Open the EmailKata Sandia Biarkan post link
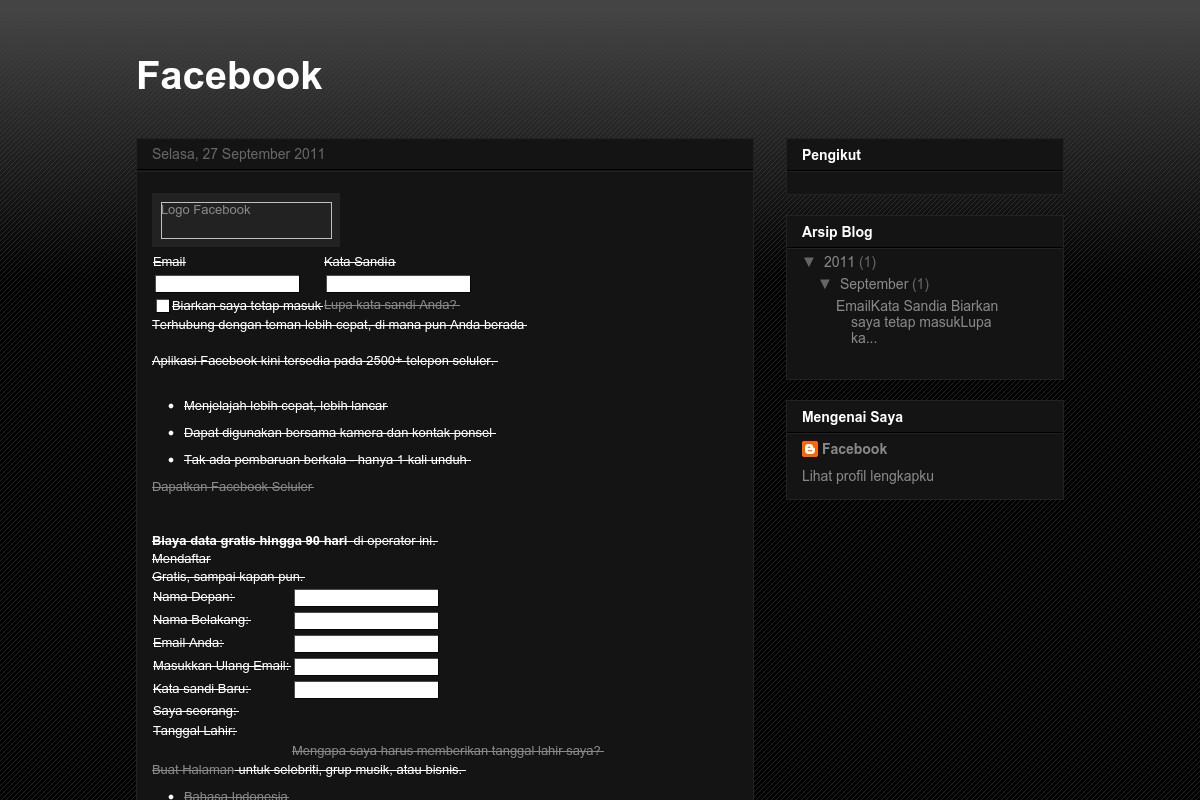 tap(917, 322)
